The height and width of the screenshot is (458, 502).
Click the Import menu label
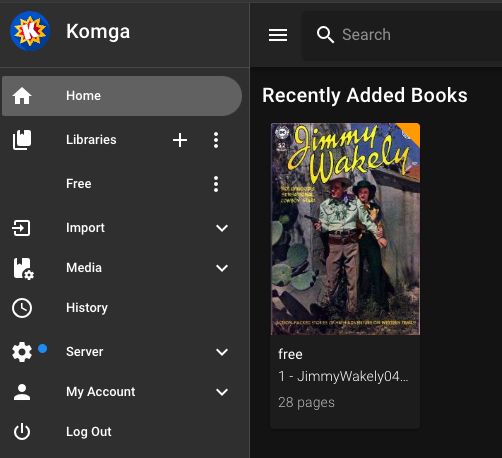click(85, 228)
